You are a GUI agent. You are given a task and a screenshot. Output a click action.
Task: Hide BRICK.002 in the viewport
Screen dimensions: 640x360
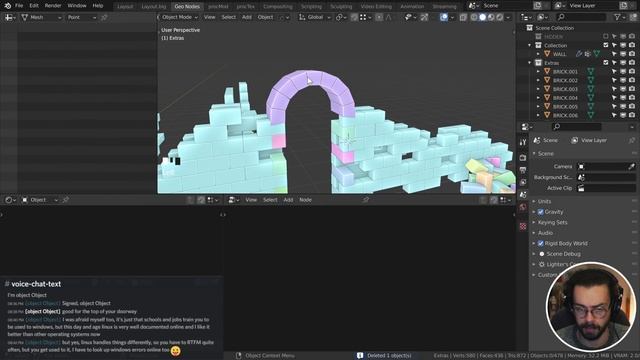pyautogui.click(x=623, y=80)
